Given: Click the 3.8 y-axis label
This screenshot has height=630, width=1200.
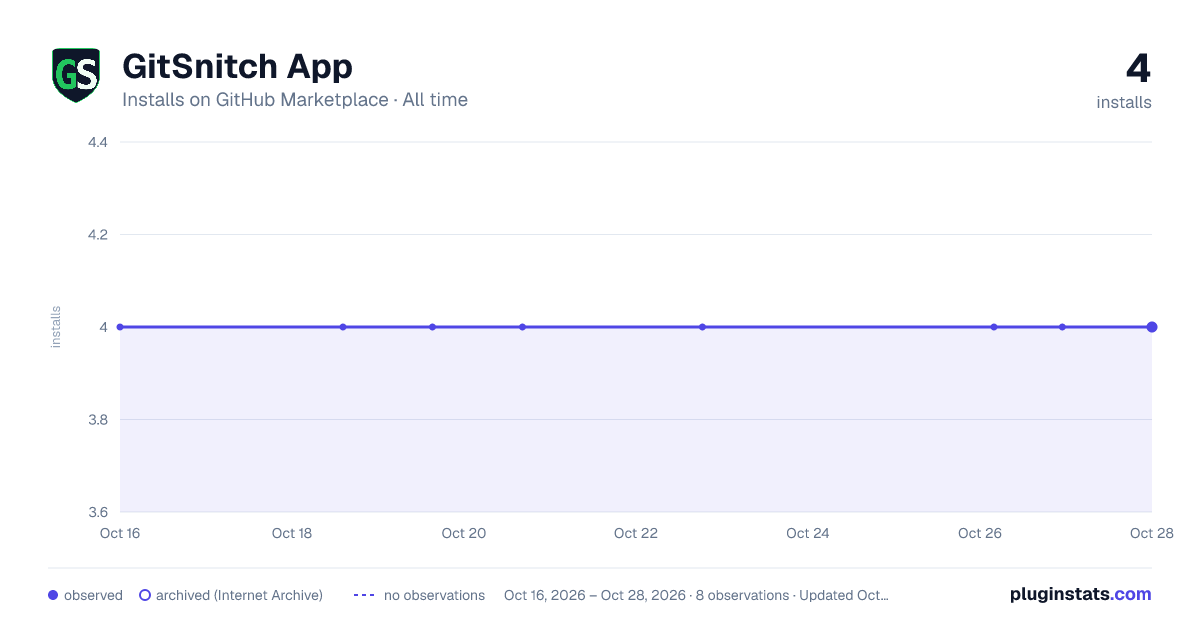Looking at the screenshot, I should coord(98,420).
